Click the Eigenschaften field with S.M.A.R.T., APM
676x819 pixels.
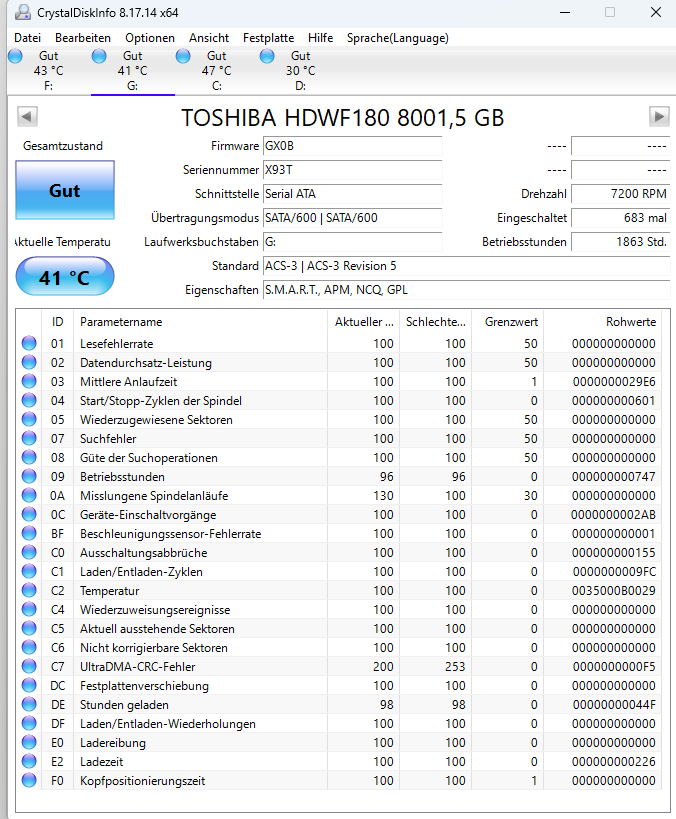(467, 290)
